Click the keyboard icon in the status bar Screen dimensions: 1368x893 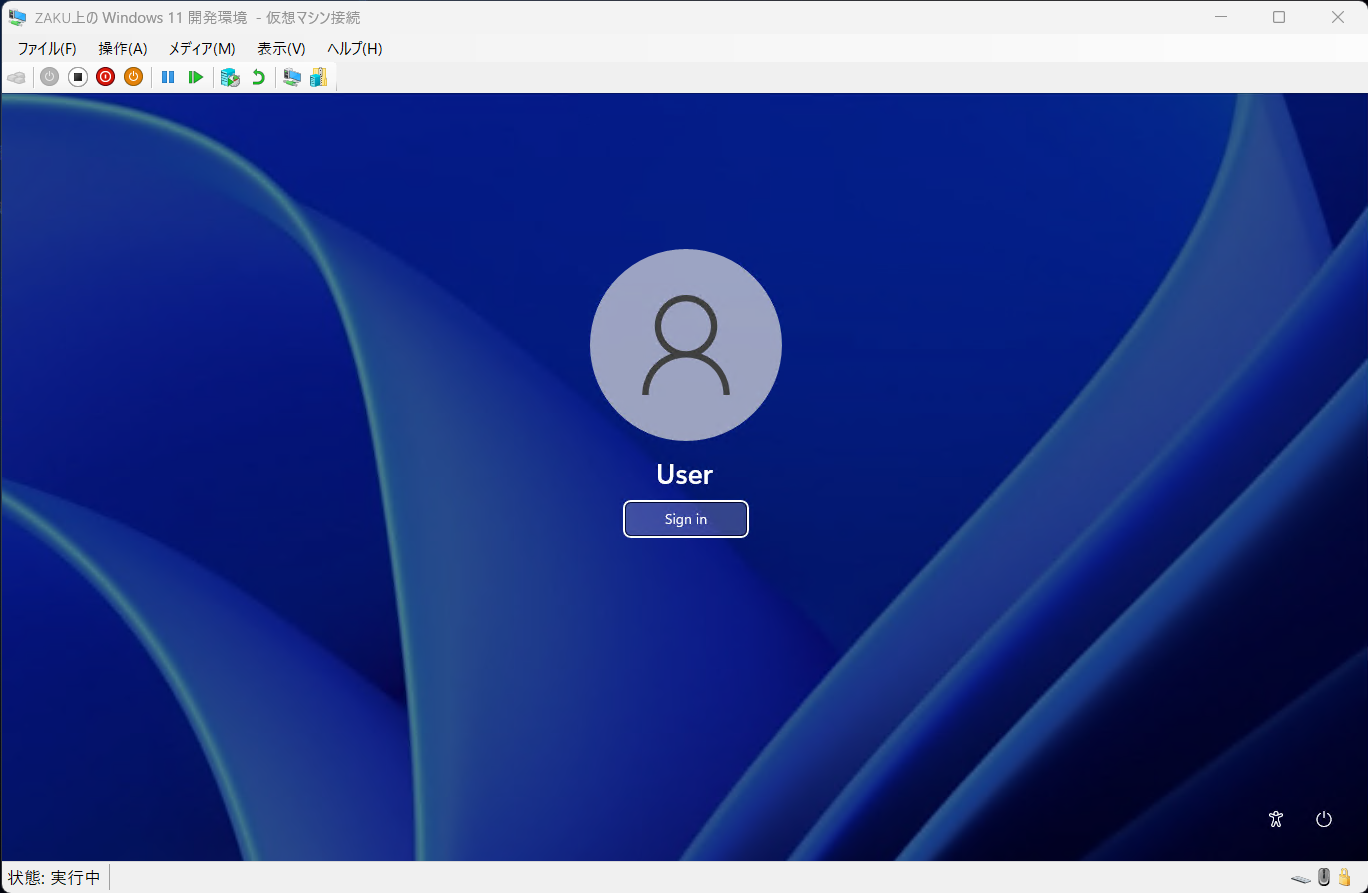pyautogui.click(x=1300, y=878)
